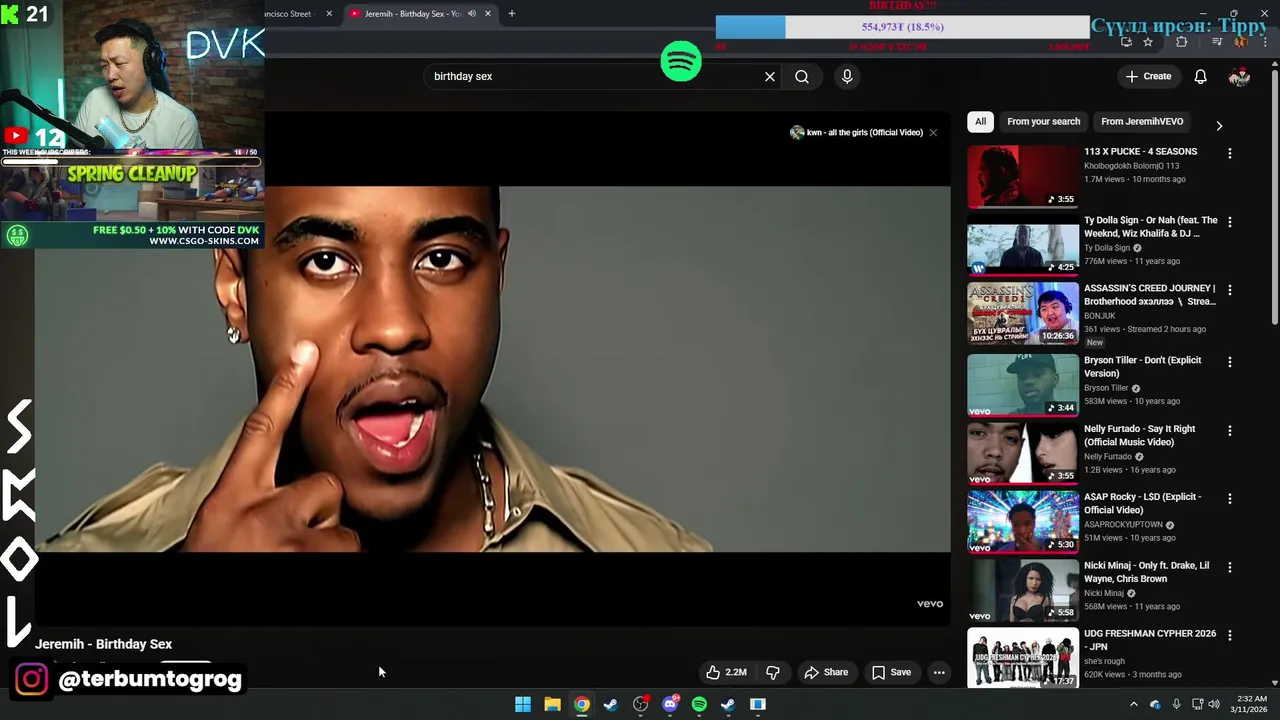Click the Kholbogdokh BolomjQ 113 channel name
This screenshot has height=720, width=1280.
pos(1131,166)
